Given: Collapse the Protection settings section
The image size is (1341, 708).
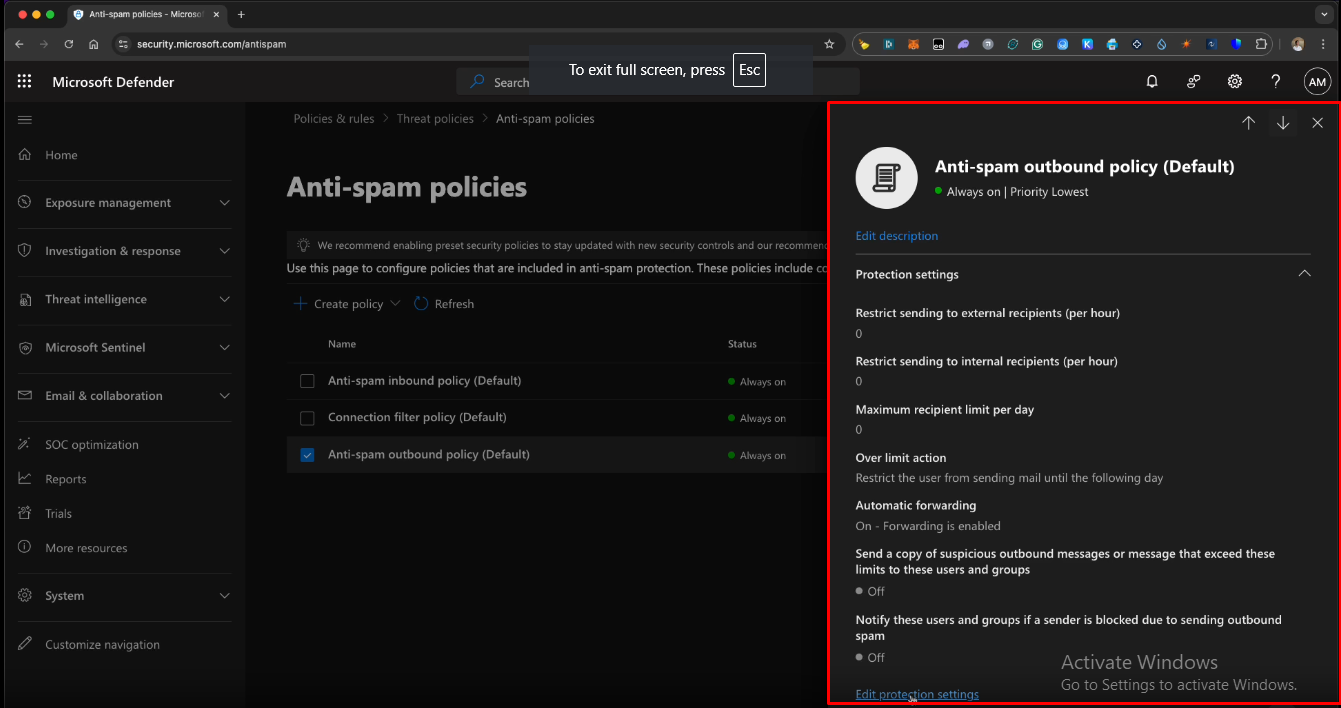Looking at the screenshot, I should point(1304,274).
